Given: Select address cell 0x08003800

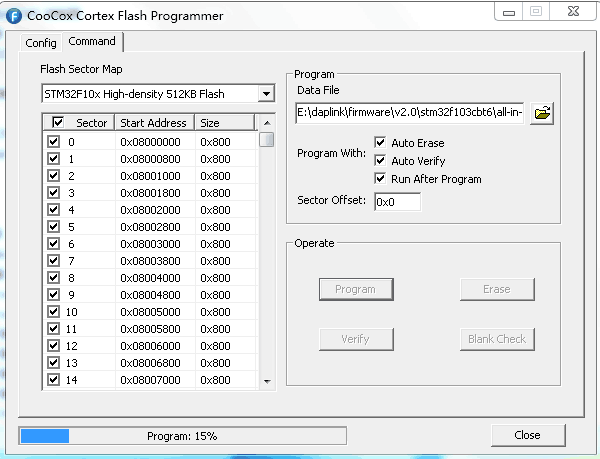Looking at the screenshot, I should [x=150, y=261].
